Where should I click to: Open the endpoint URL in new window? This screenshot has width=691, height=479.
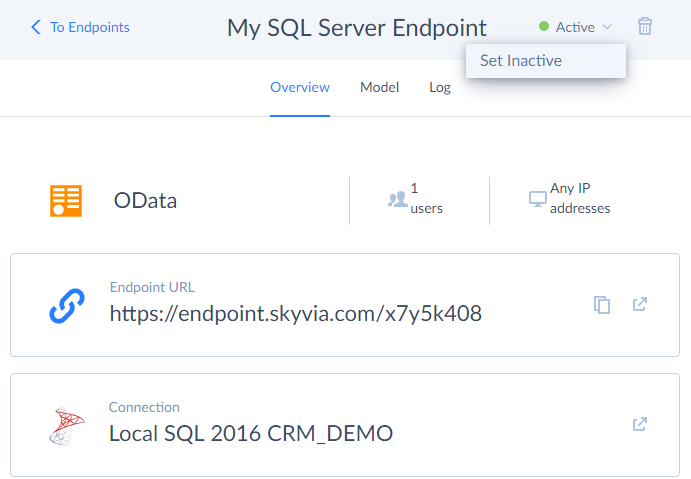point(640,304)
